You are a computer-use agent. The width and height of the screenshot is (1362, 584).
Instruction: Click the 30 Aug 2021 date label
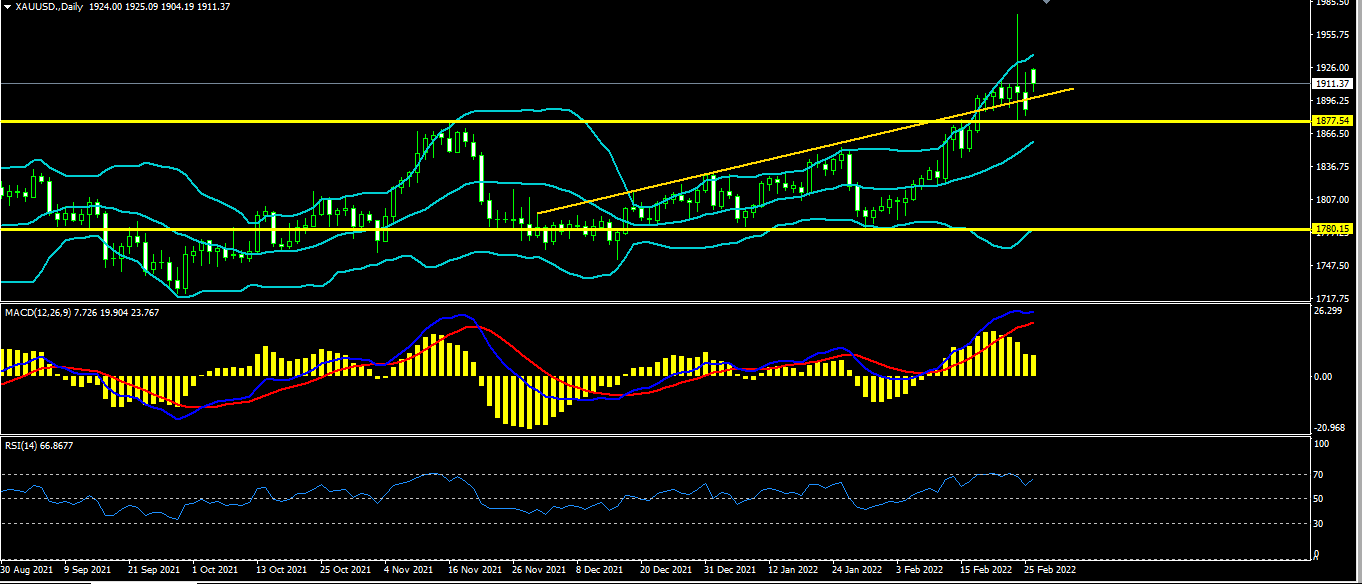(x=28, y=570)
